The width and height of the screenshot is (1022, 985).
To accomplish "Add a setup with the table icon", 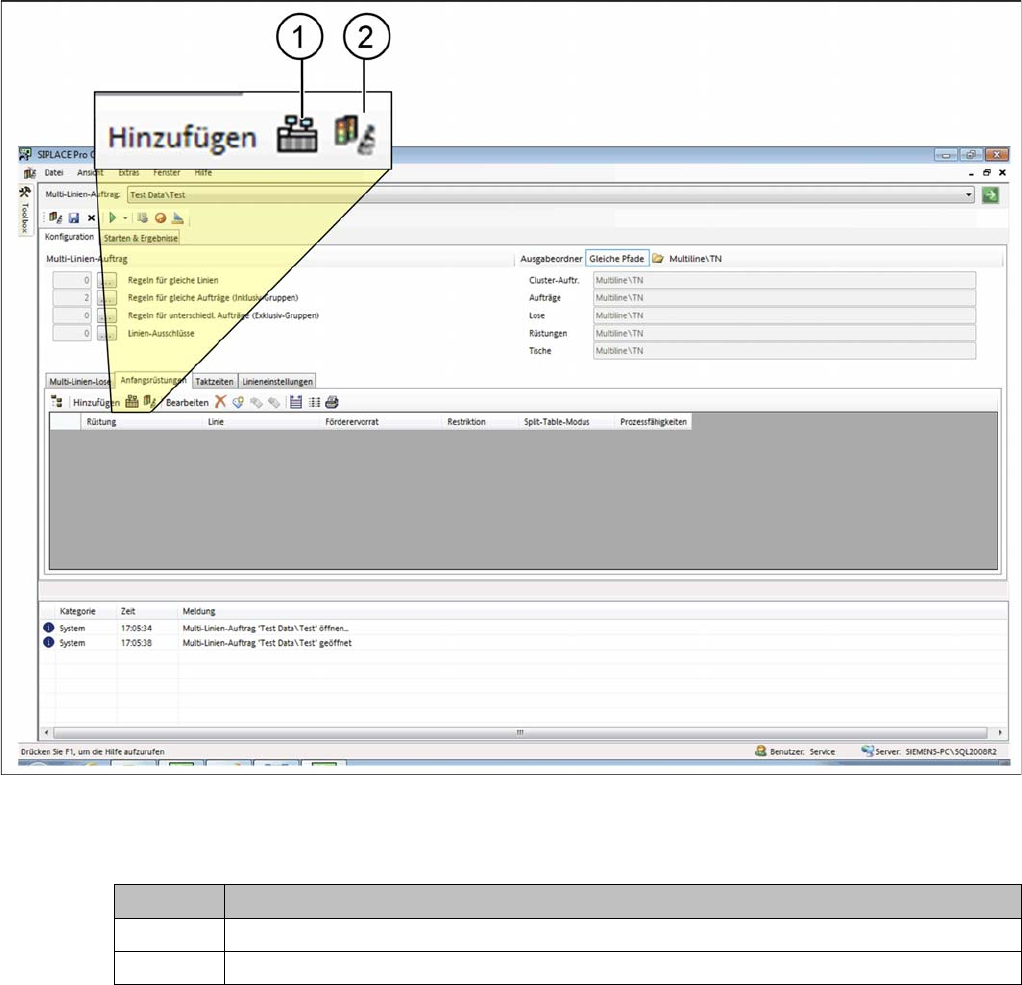I will (x=131, y=402).
